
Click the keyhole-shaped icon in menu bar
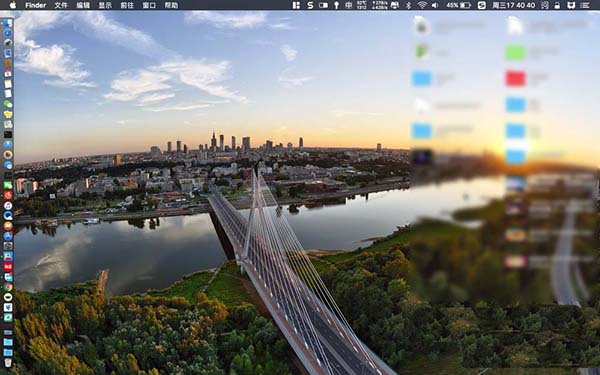[x=336, y=5]
